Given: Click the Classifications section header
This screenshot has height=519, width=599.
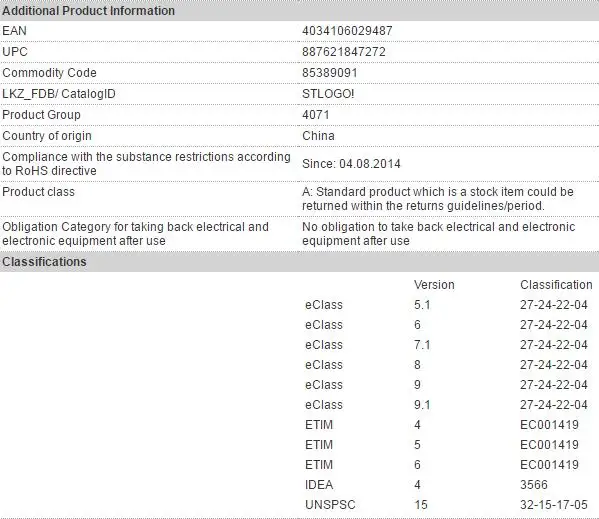Looking at the screenshot, I should (44, 262).
